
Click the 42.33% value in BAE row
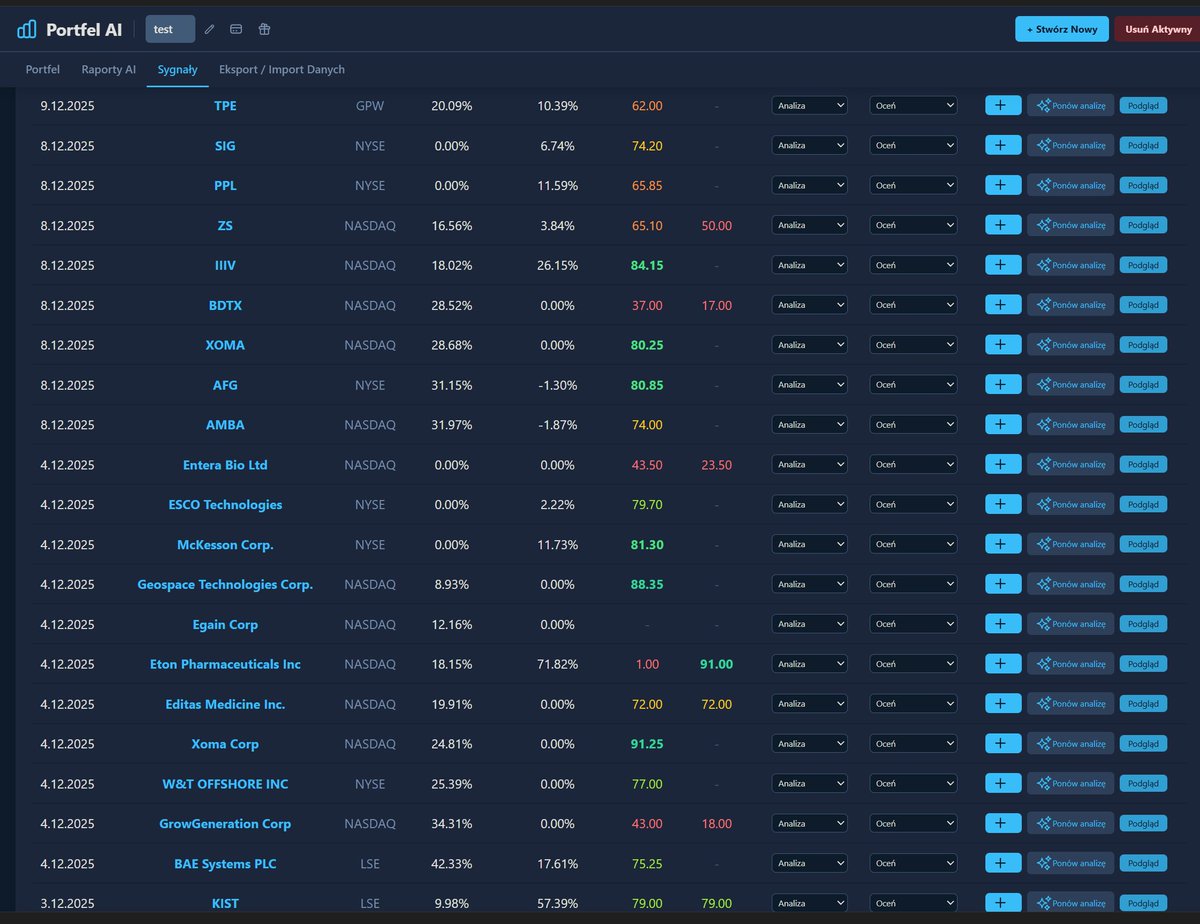451,864
